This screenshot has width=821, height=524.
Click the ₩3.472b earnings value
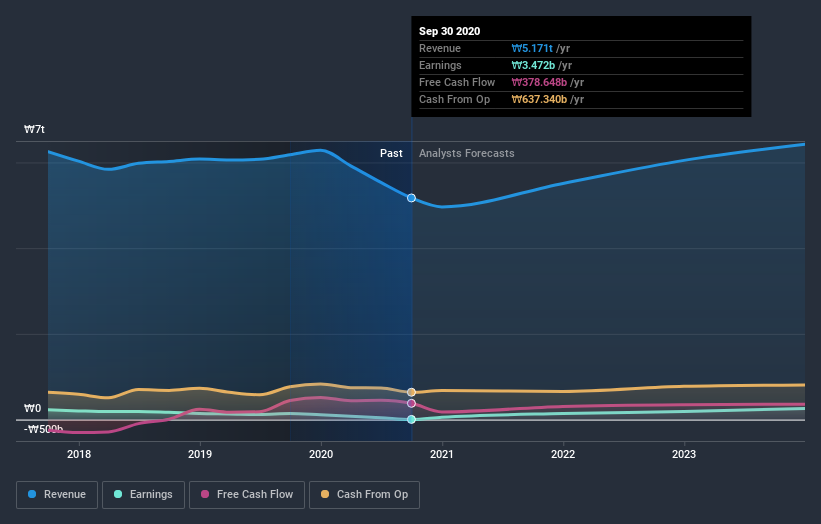click(x=533, y=65)
